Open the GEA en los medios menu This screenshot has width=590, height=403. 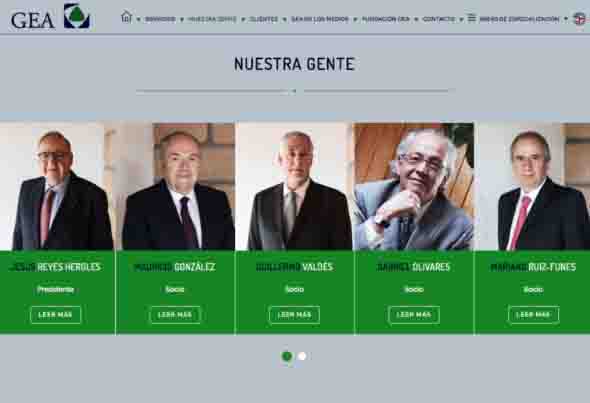tap(320, 19)
